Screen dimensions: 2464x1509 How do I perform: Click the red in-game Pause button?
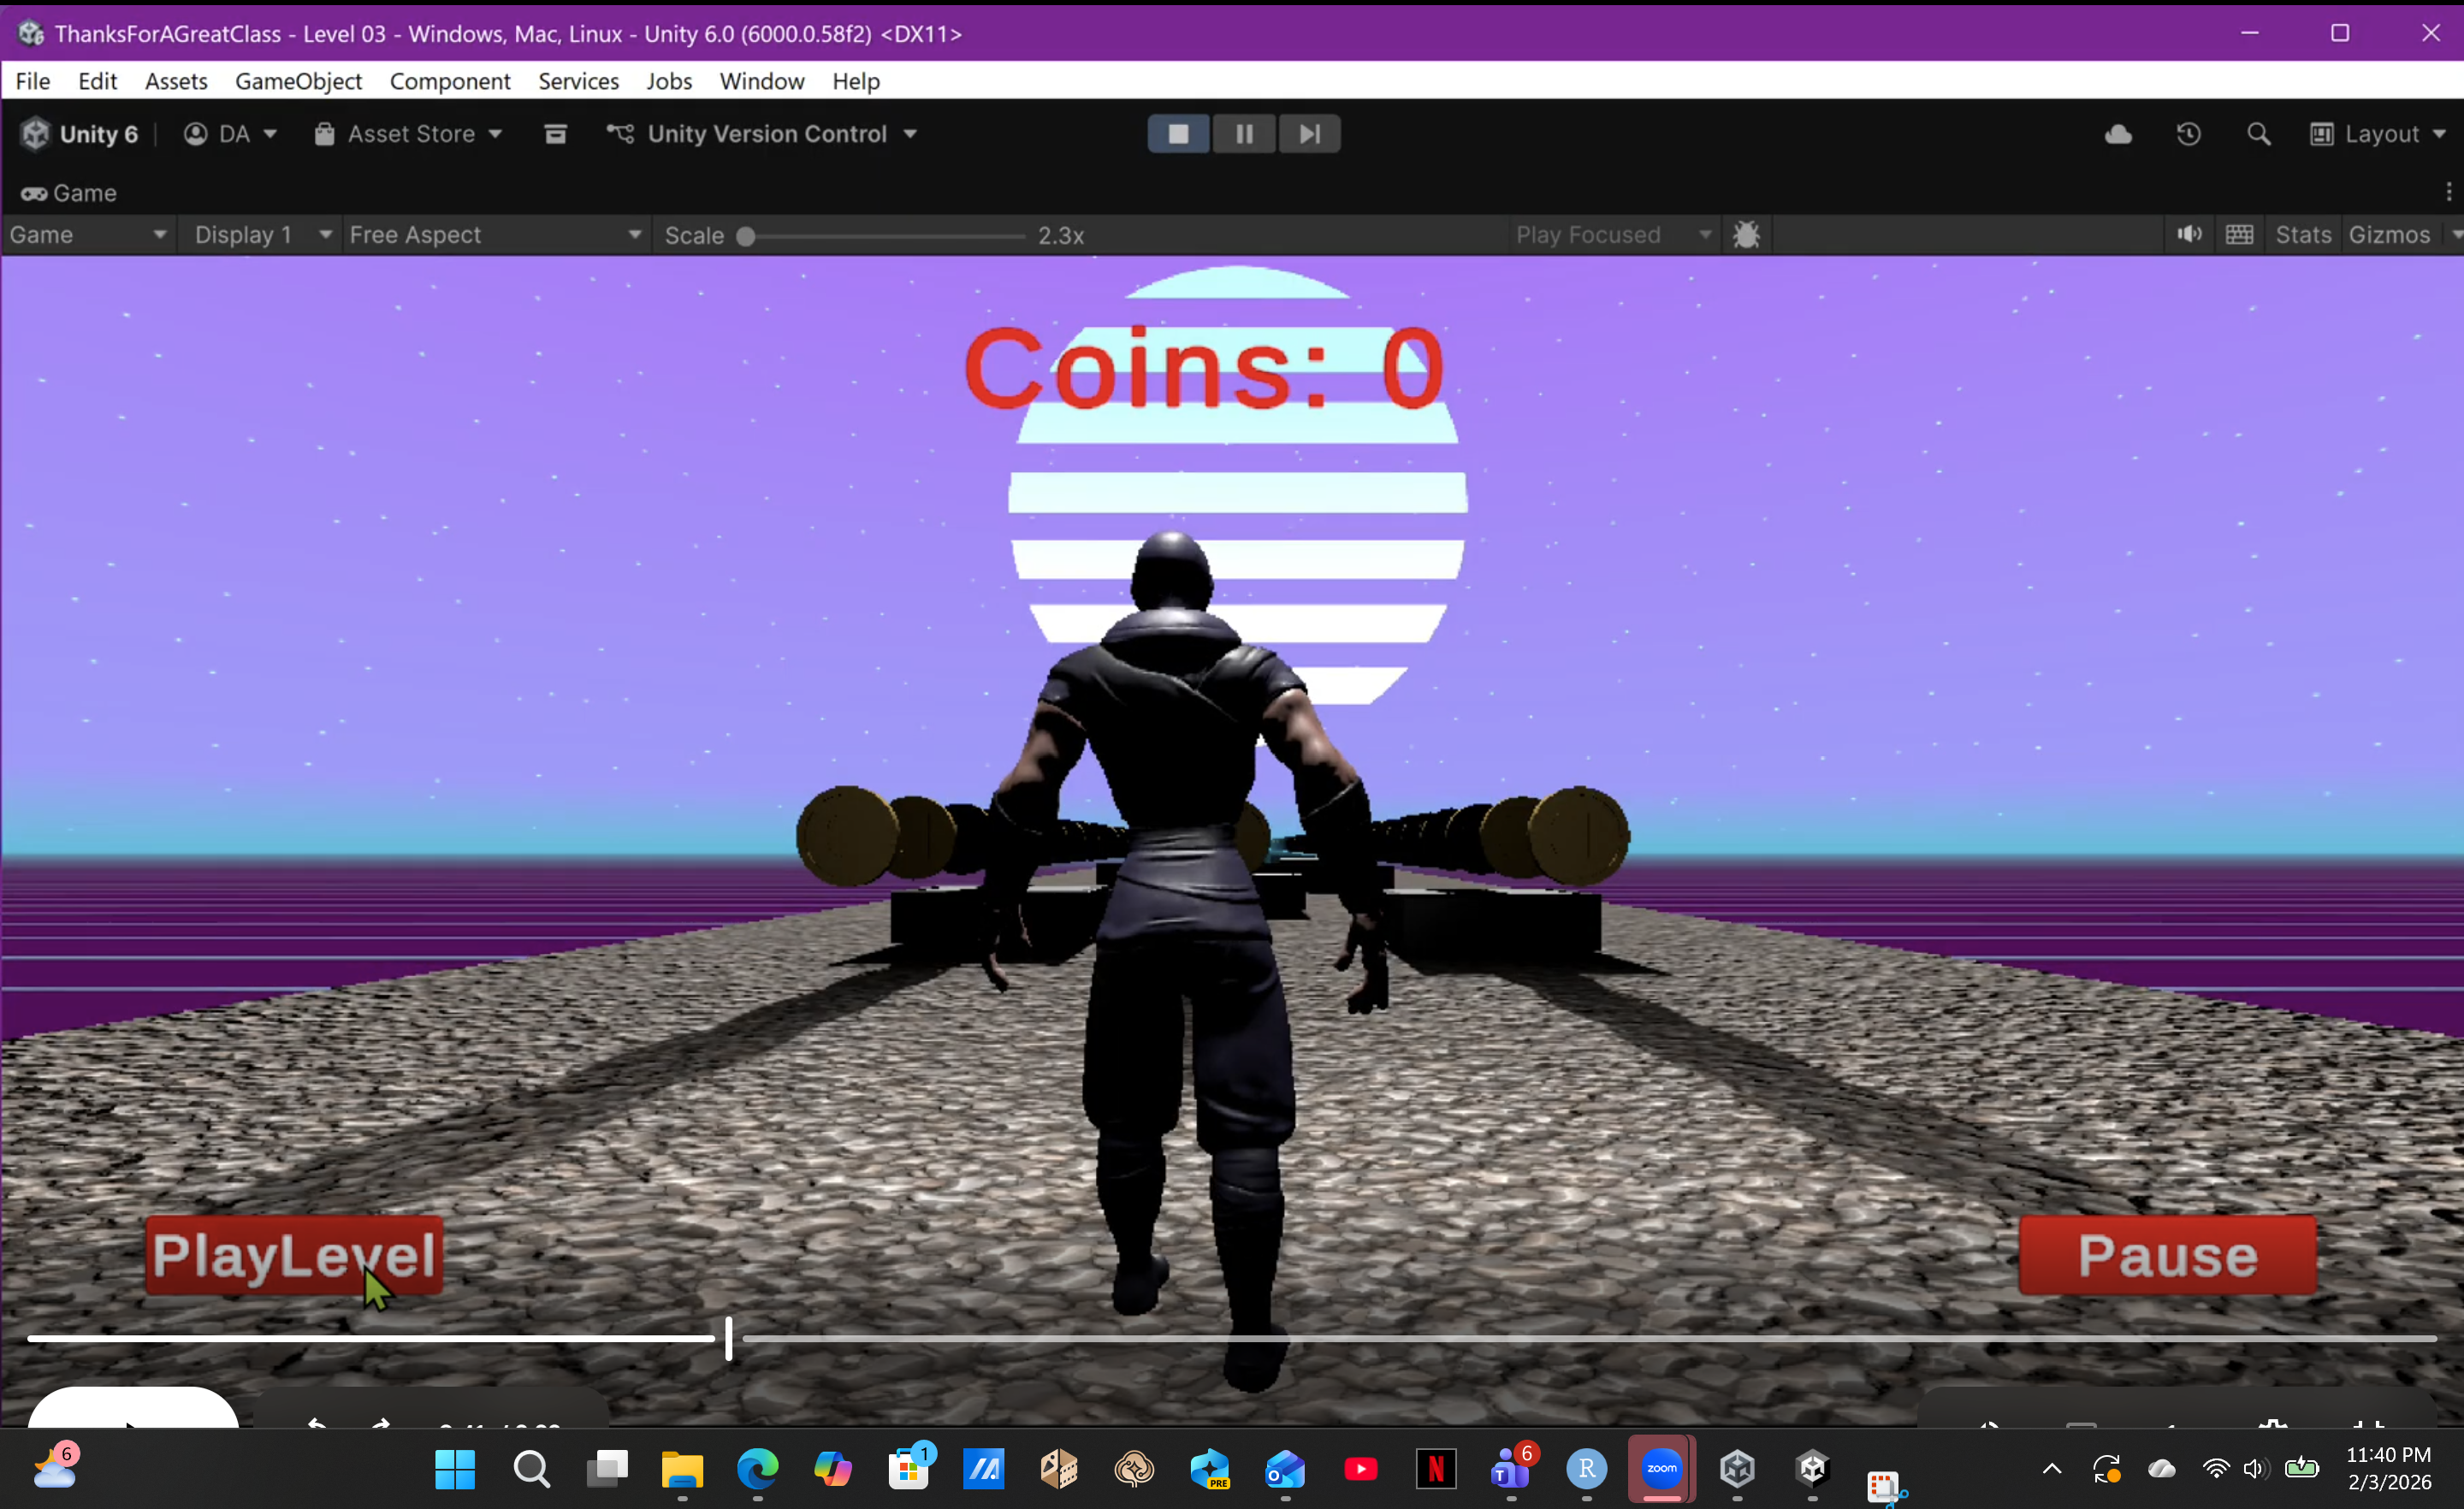(2167, 1255)
